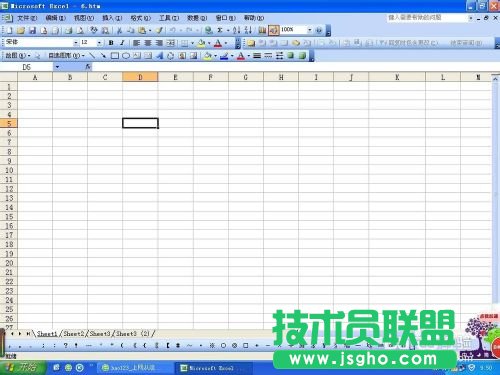Sort descending with the Z-A icon
This screenshot has width=500, height=375.
[248, 30]
